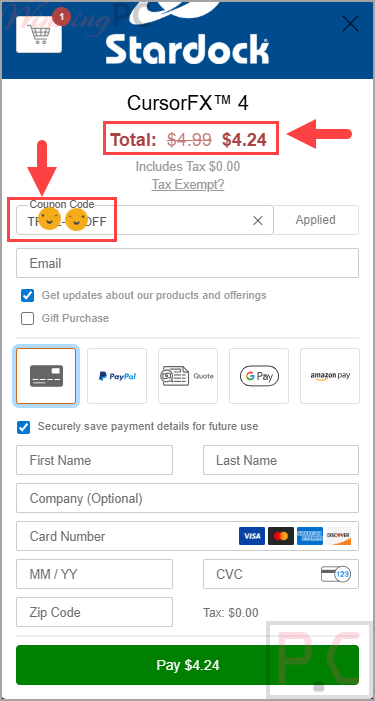Image resolution: width=375 pixels, height=701 pixels.
Task: Click the CVC field
Action: click(281, 574)
